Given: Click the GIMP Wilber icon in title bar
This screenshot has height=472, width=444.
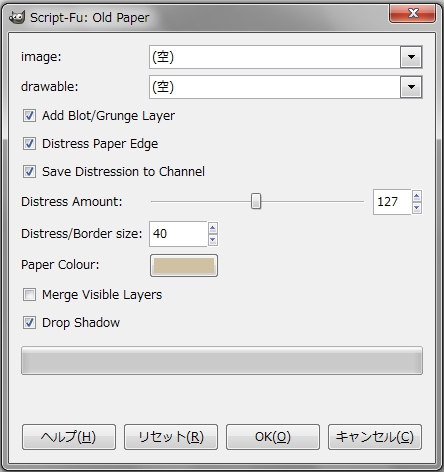Looking at the screenshot, I should (17, 17).
